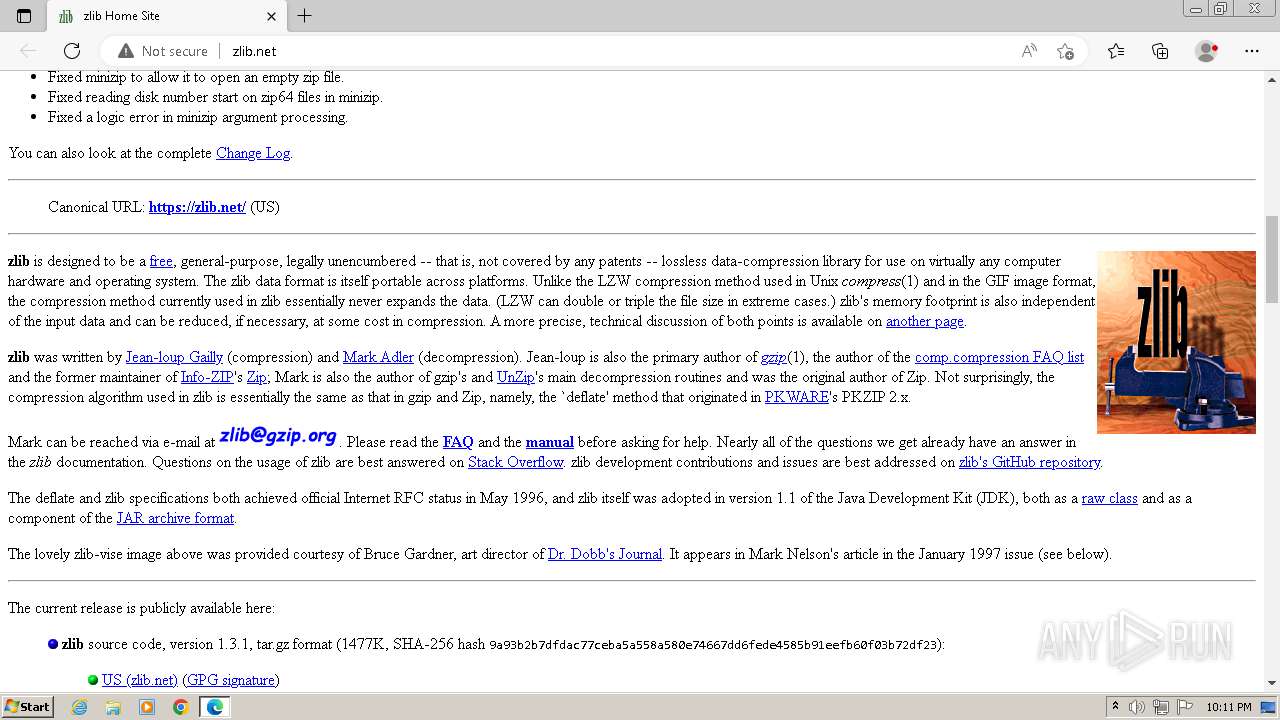This screenshot has width=1280, height=720.
Task: Follow the Zip link
Action: (257, 377)
